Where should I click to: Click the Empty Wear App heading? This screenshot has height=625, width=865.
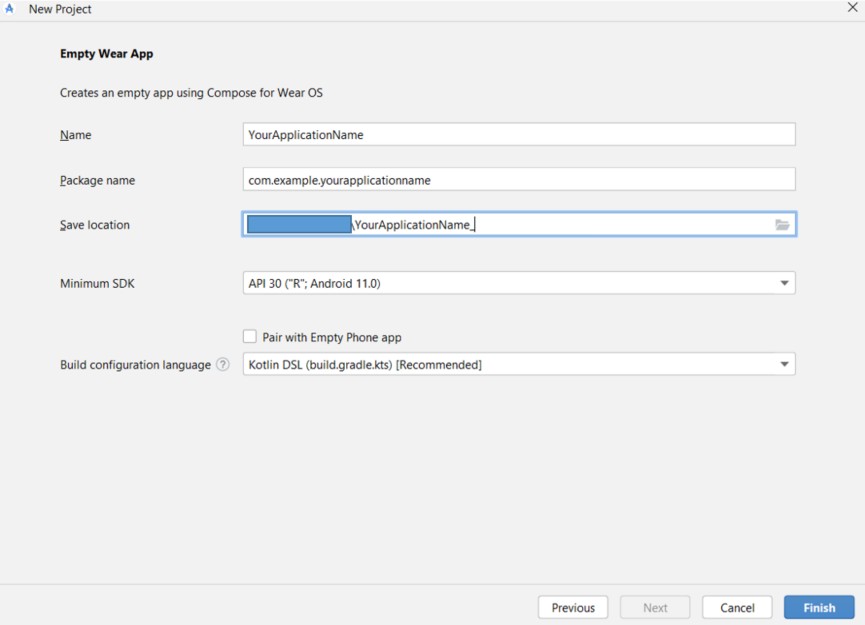pos(106,54)
